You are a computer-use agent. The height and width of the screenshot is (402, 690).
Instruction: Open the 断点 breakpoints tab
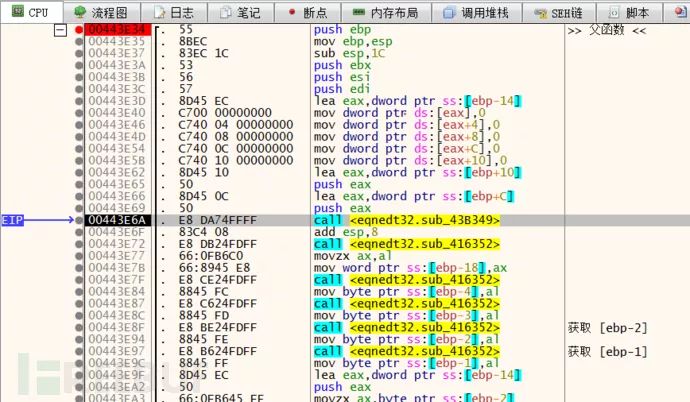click(308, 12)
